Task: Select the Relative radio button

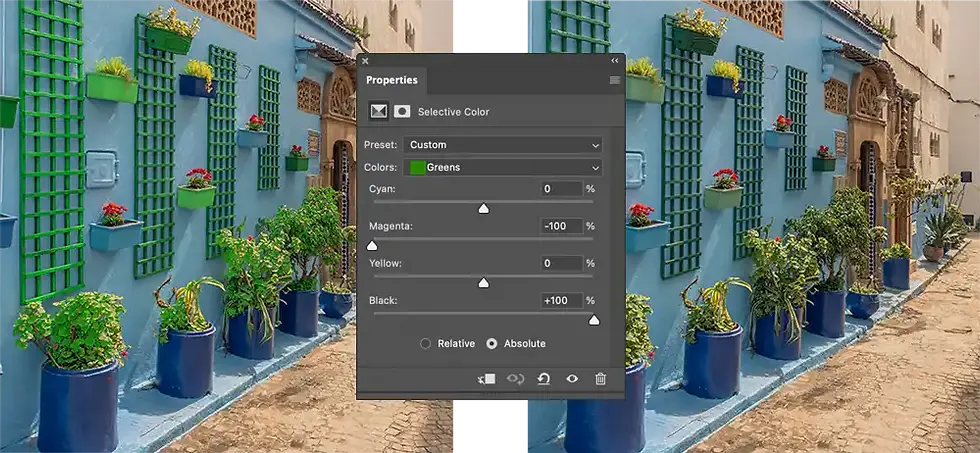Action: (426, 344)
